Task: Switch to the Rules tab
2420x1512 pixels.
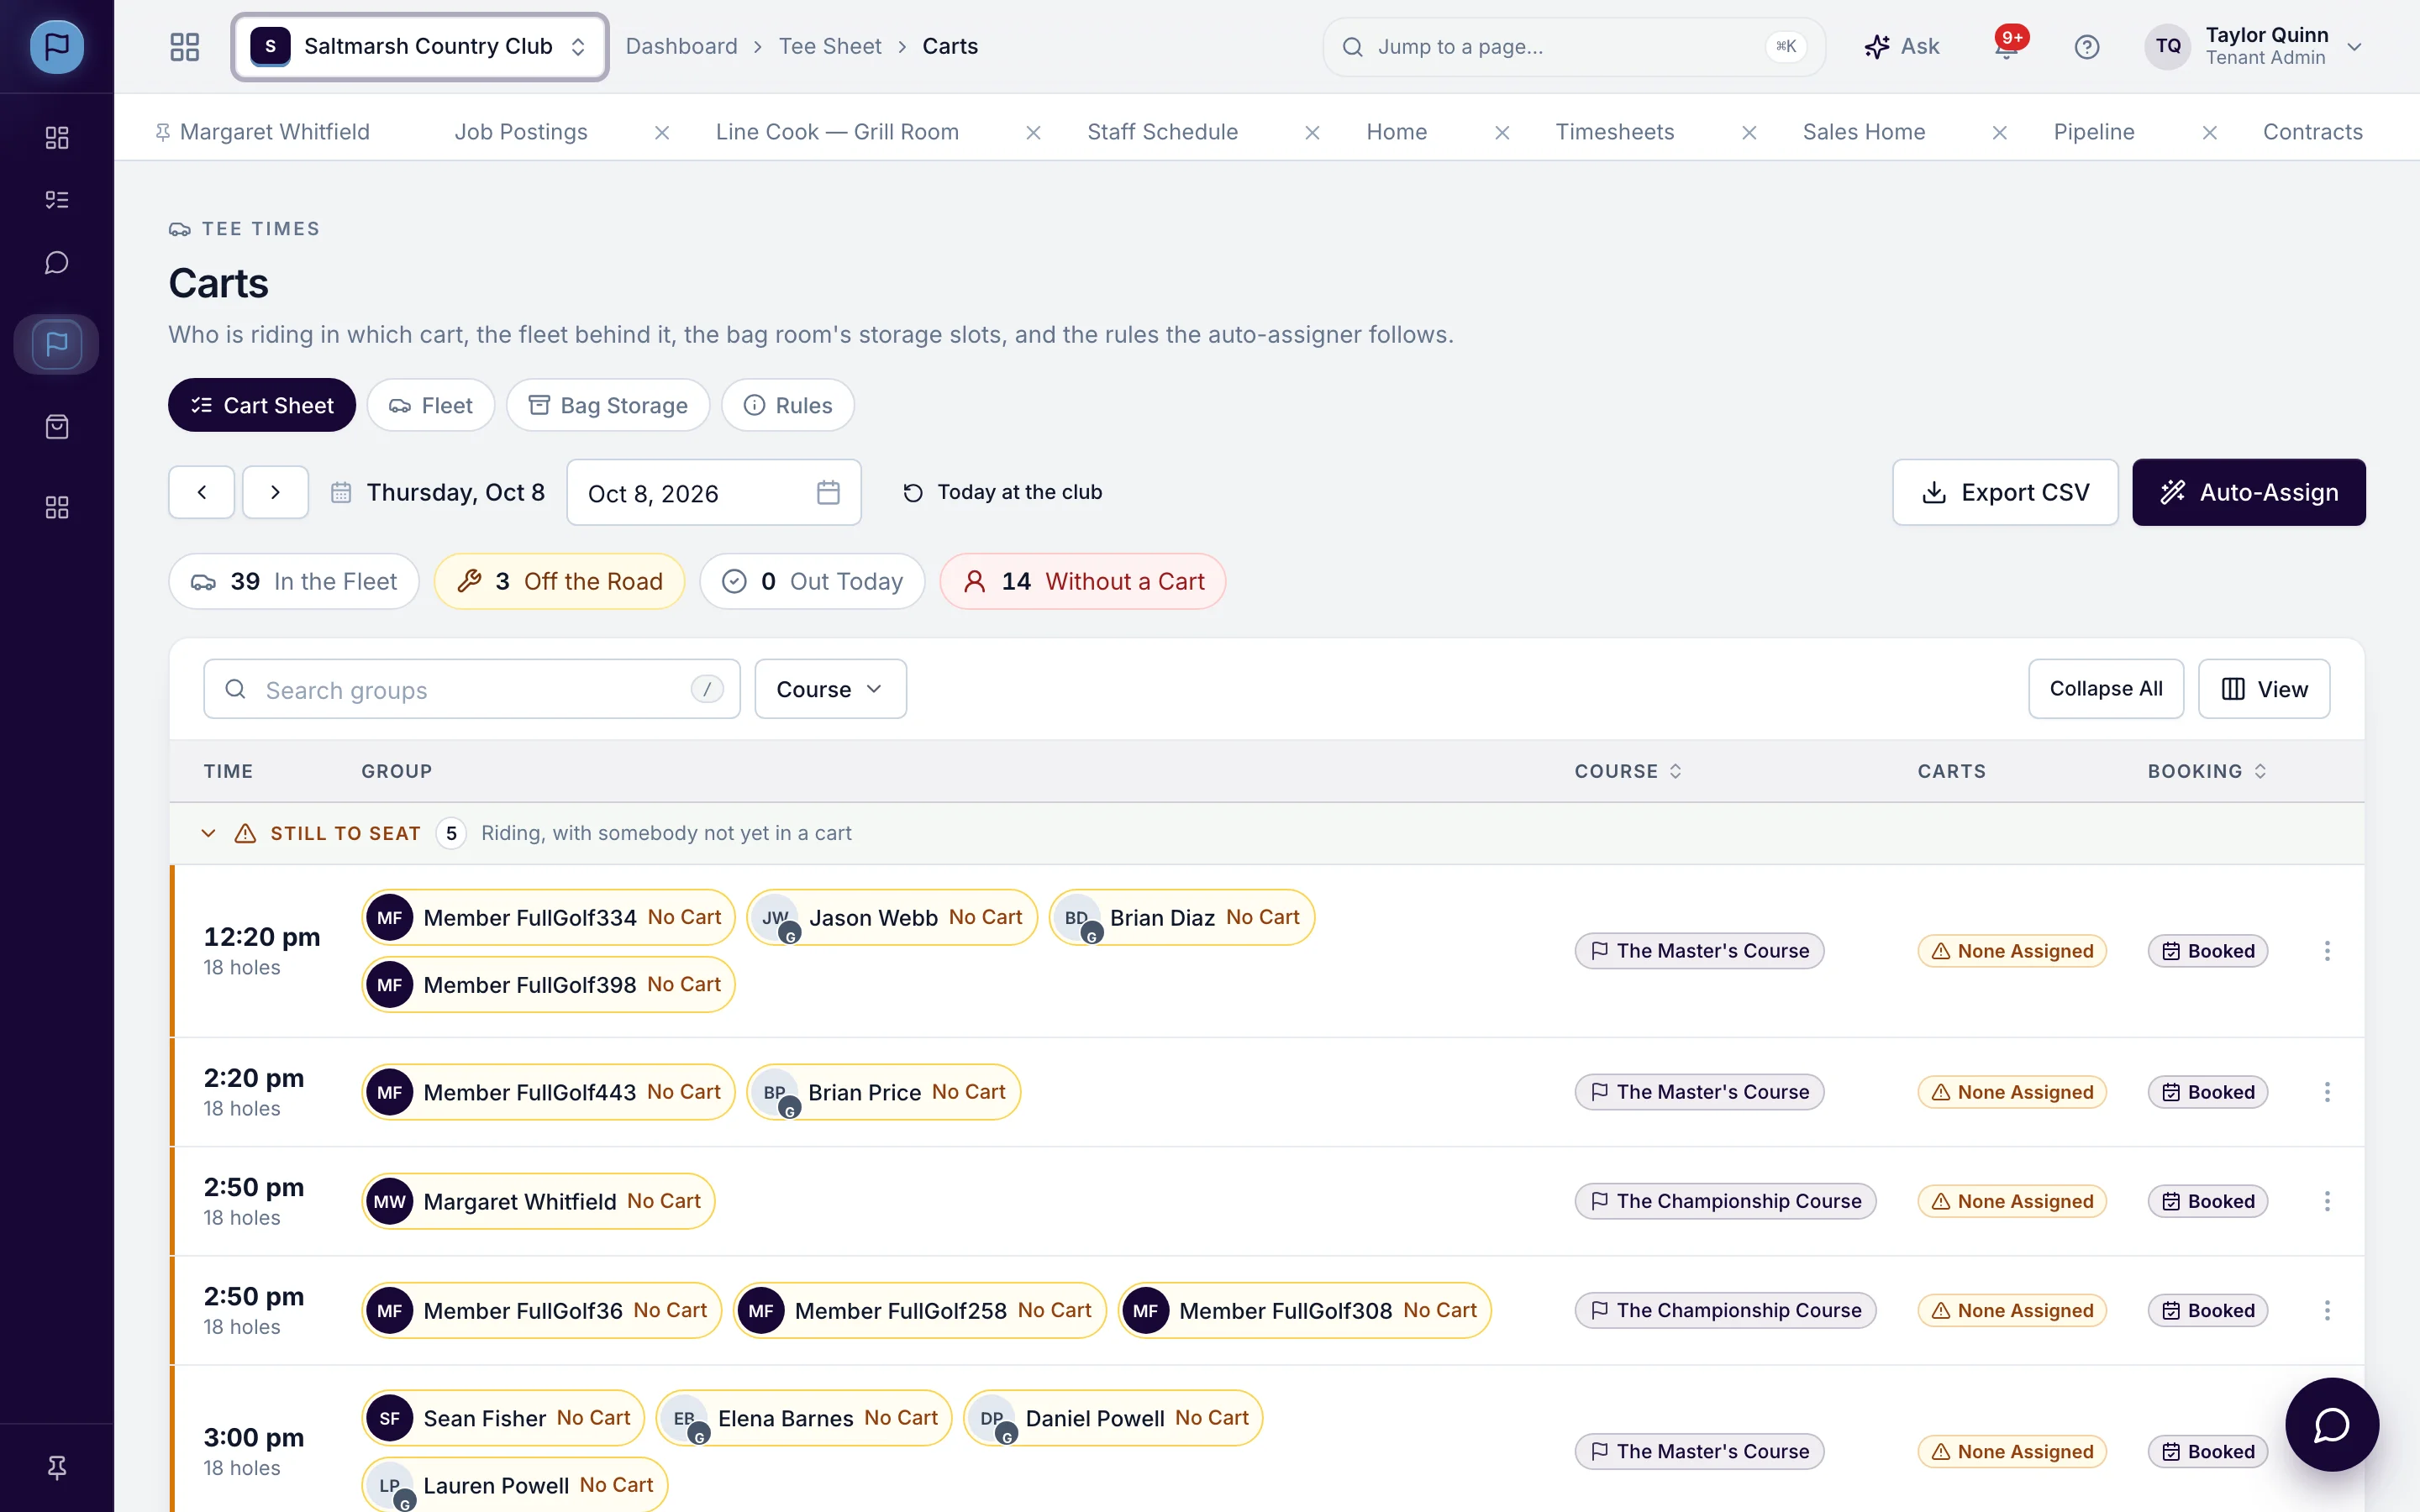Action: click(x=788, y=405)
